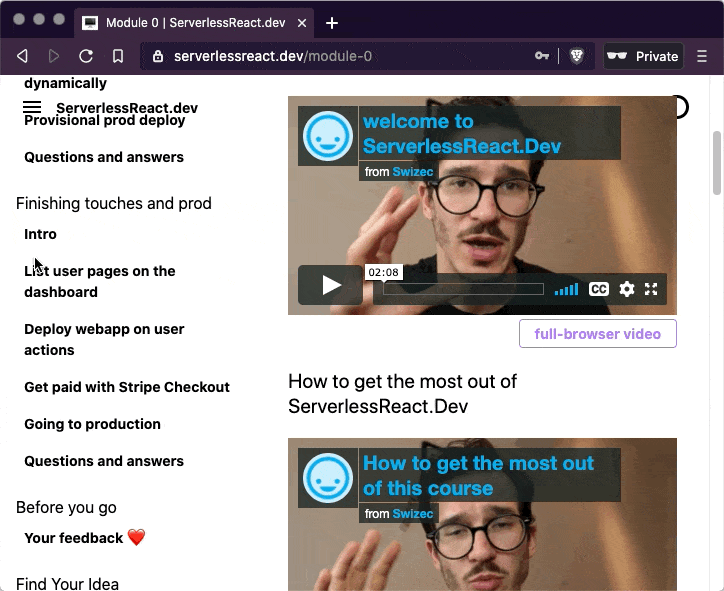Open Deploy webapp on user actions
This screenshot has height=591, width=724.
coord(104,339)
